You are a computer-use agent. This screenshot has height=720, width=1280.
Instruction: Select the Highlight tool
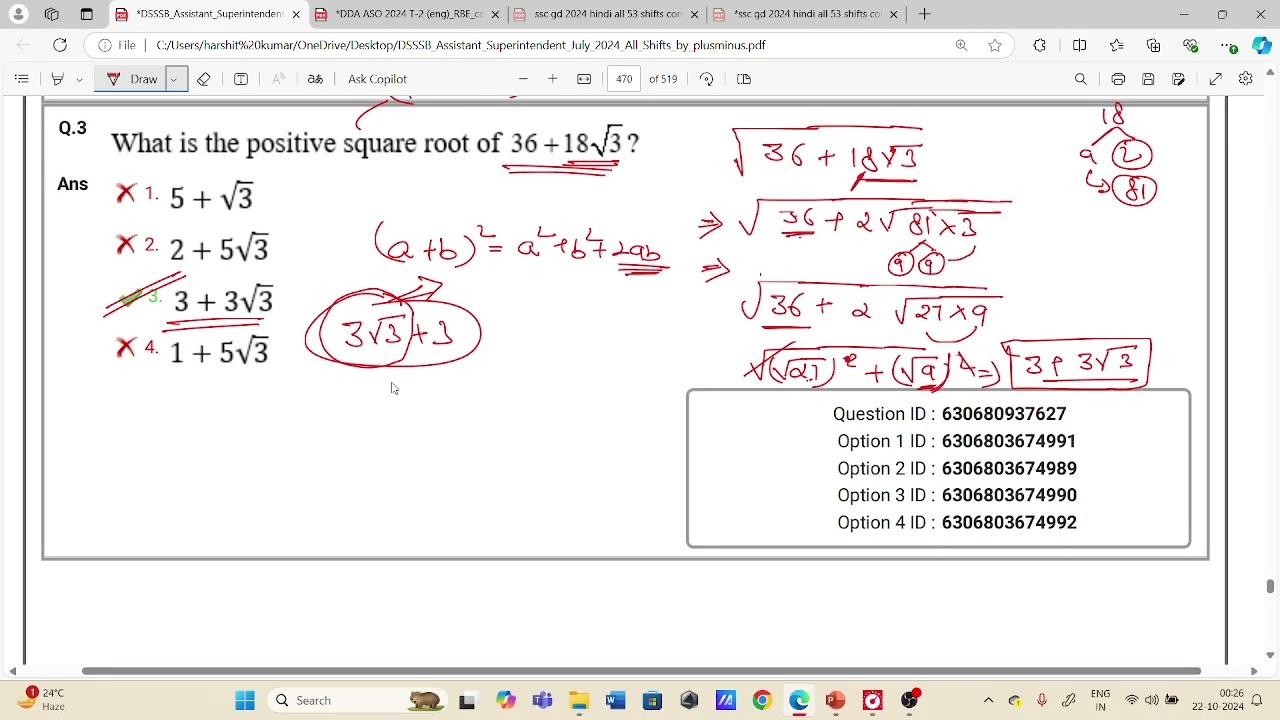57,79
